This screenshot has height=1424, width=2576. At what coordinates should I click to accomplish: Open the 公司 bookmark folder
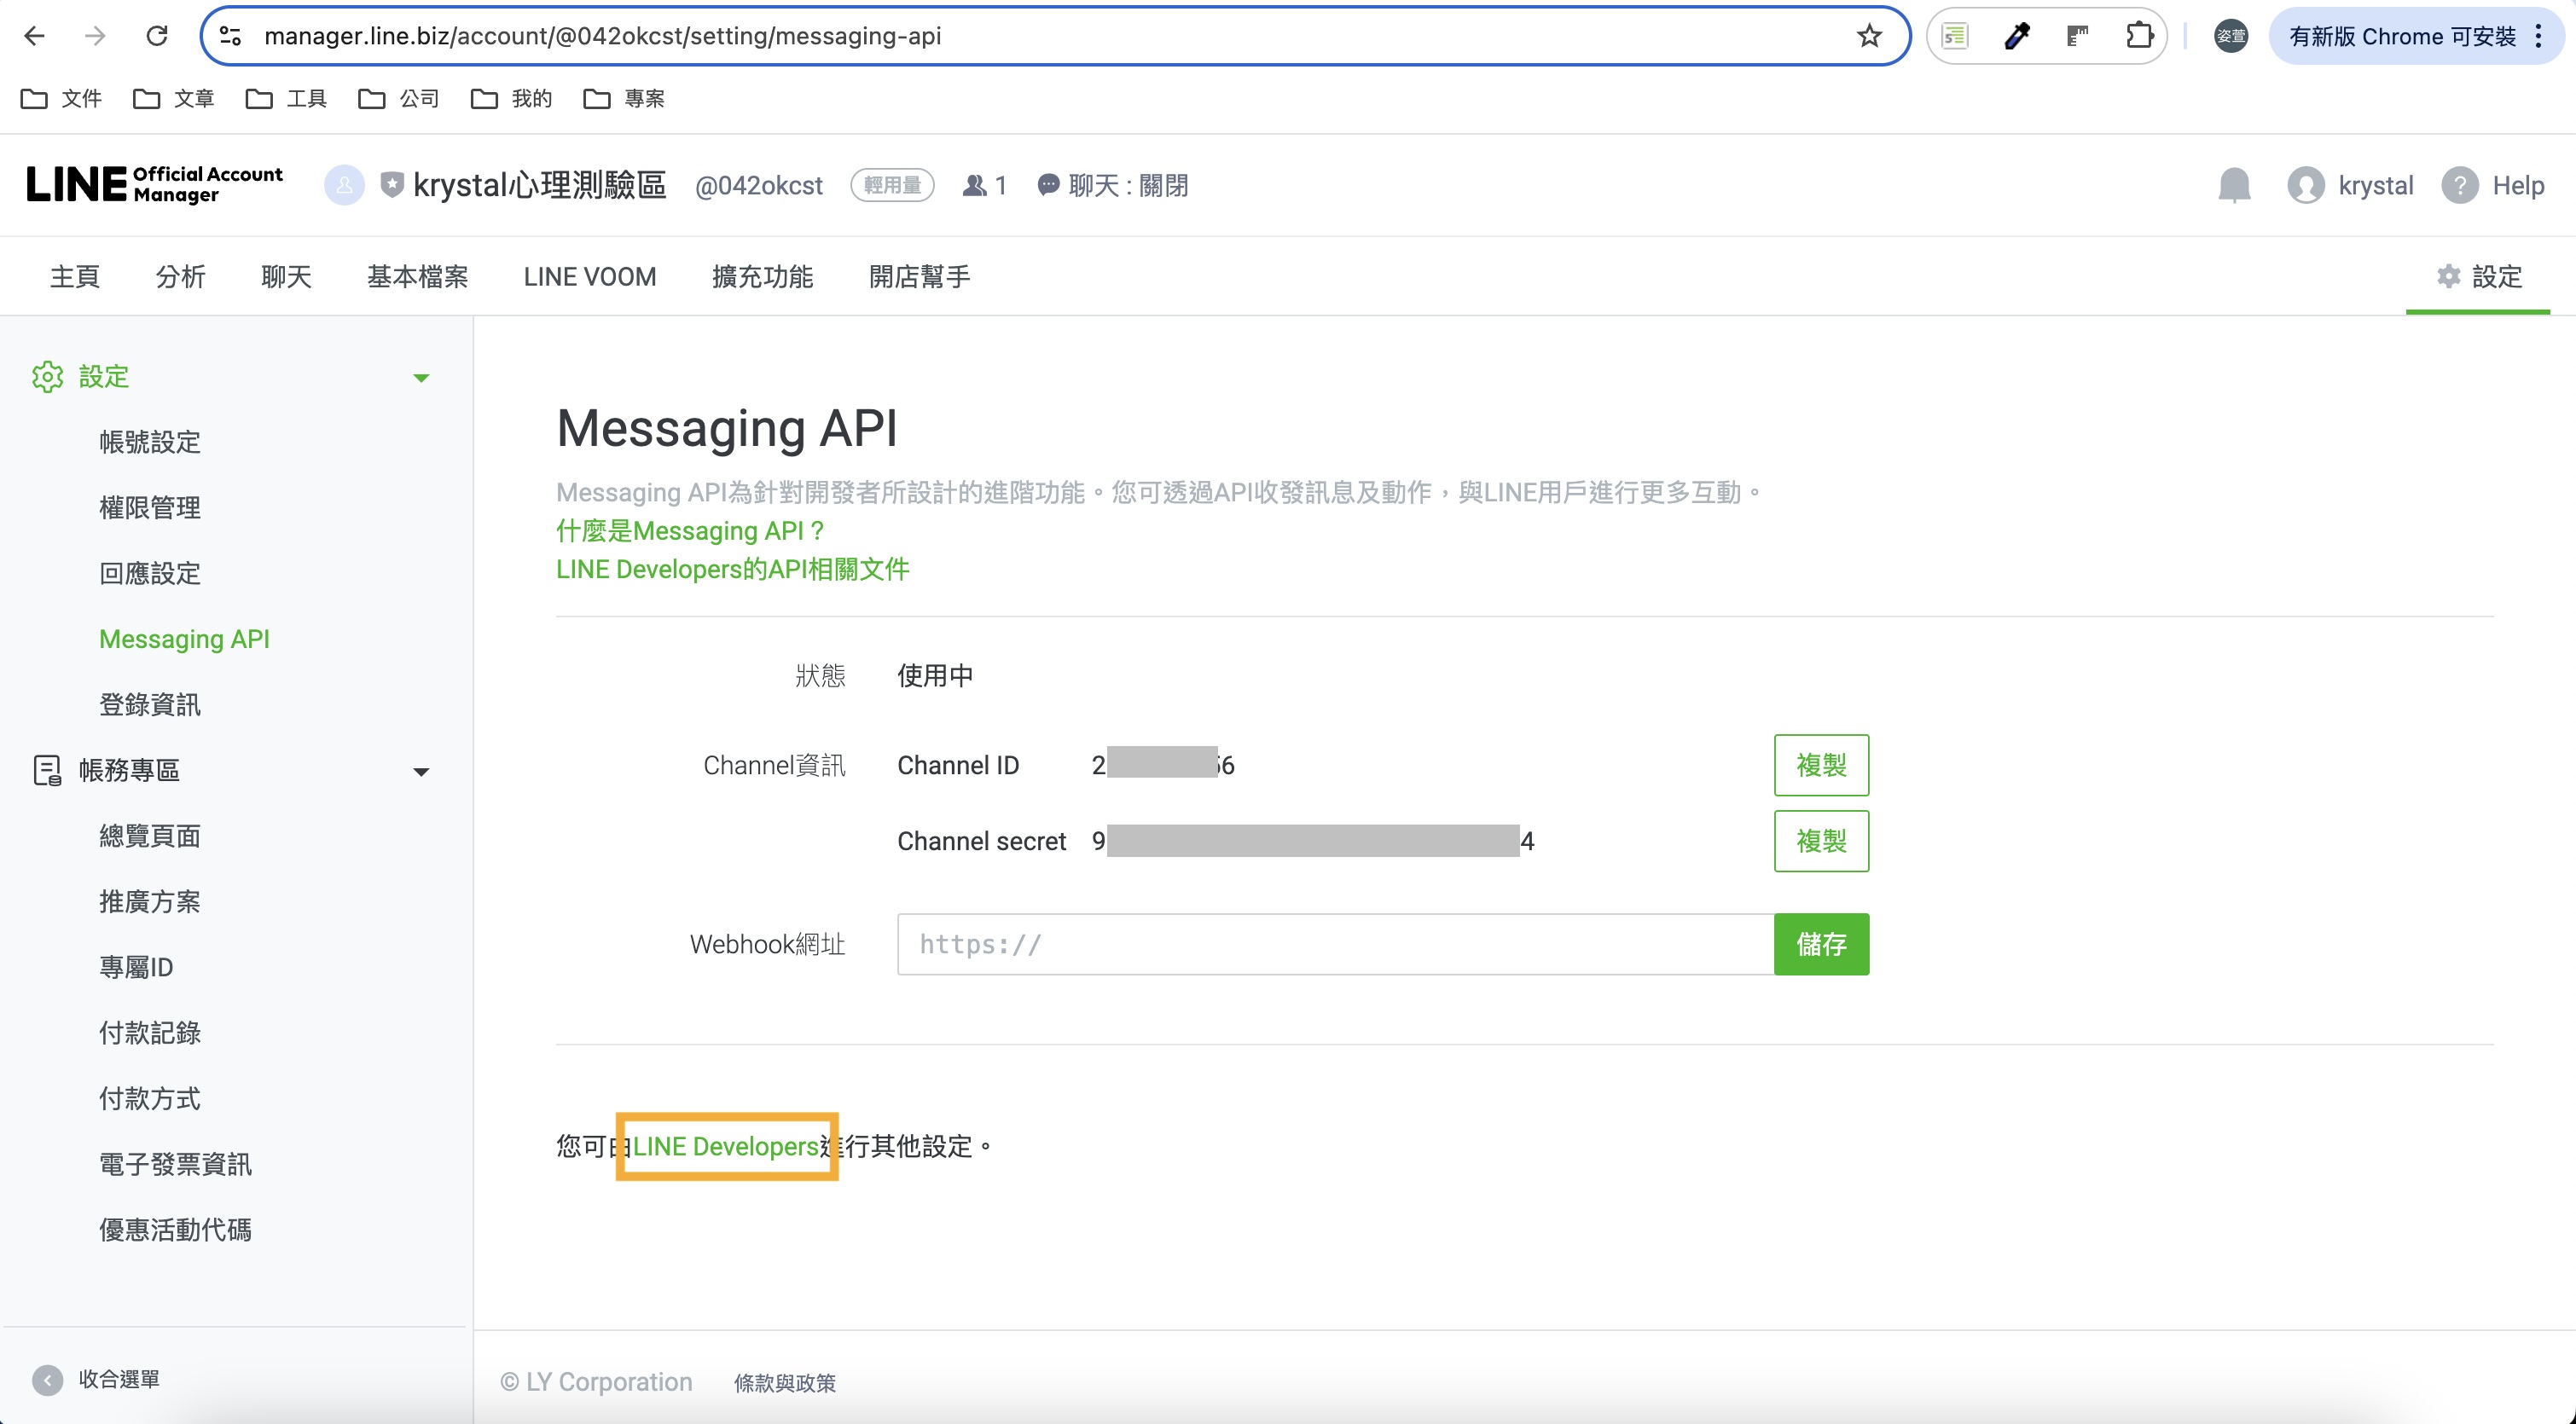click(x=399, y=98)
